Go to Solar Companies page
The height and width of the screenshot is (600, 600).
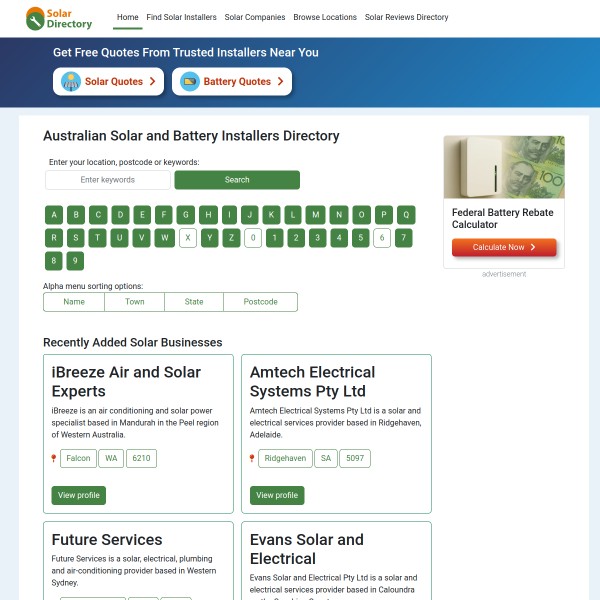255,17
